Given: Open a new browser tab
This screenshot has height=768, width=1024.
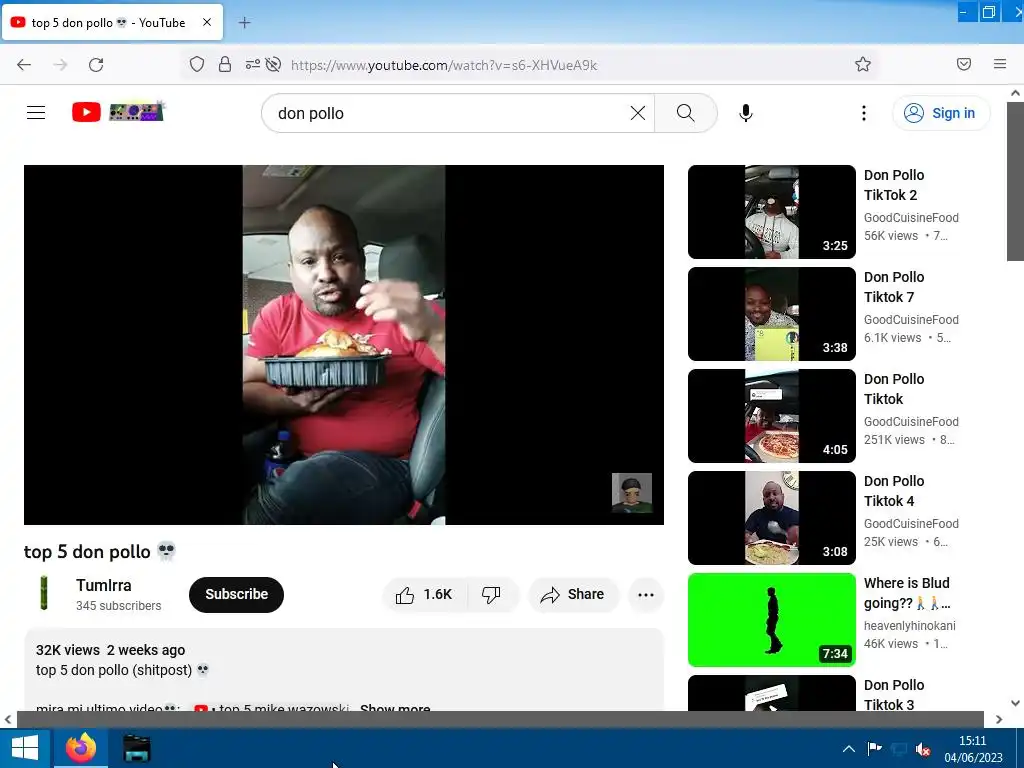Looking at the screenshot, I should click(244, 23).
